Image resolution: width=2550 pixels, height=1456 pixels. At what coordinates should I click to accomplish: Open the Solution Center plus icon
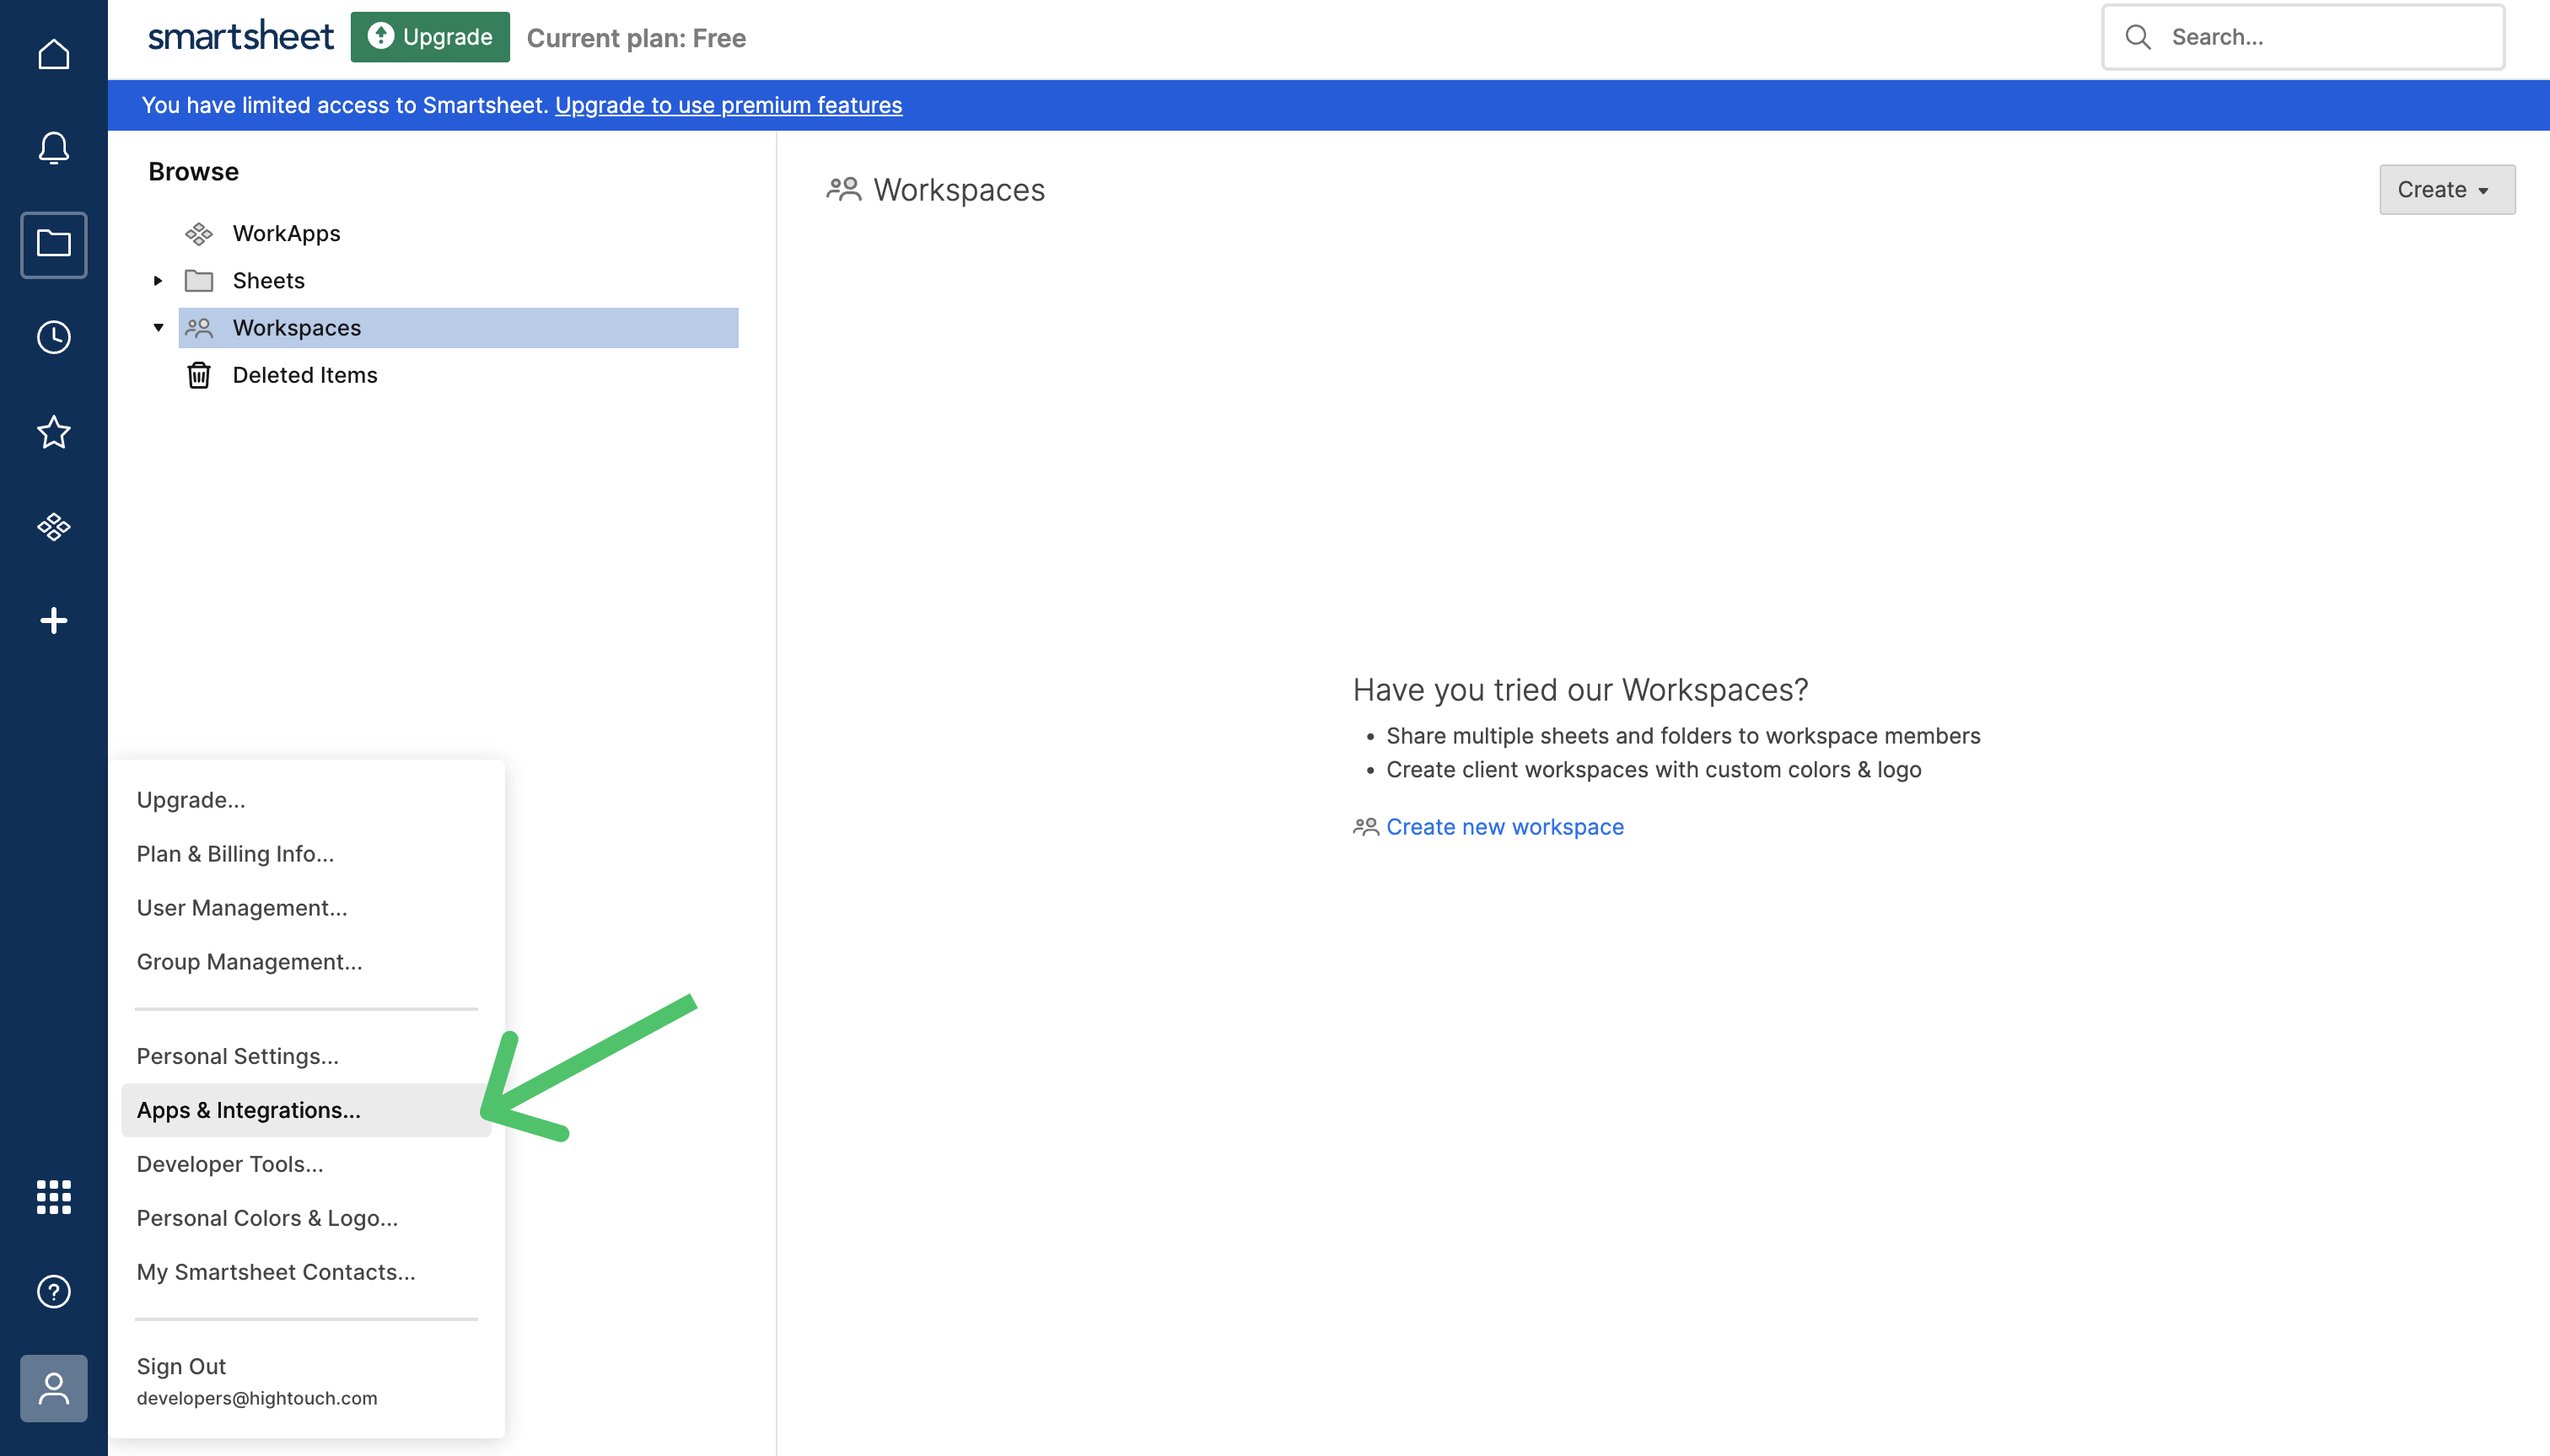click(52, 620)
